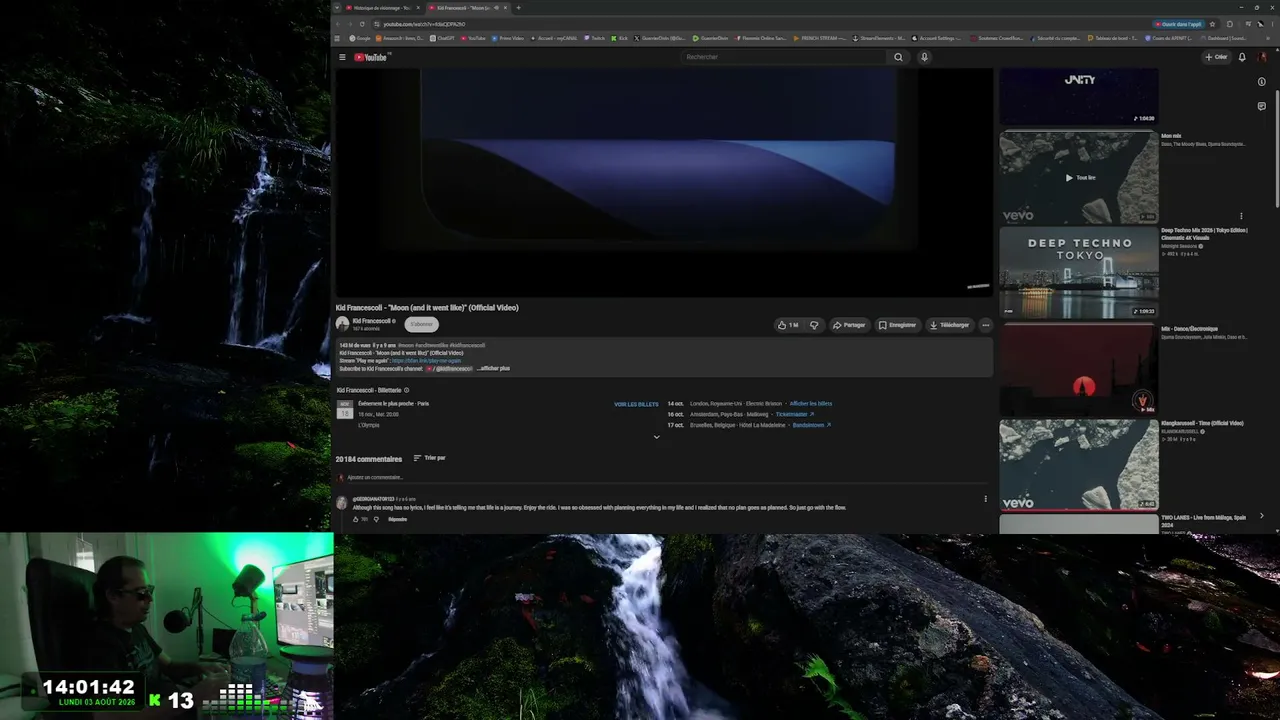Reply to the GEORGIANATOR123 comment
1280x720 pixels.
point(397,519)
